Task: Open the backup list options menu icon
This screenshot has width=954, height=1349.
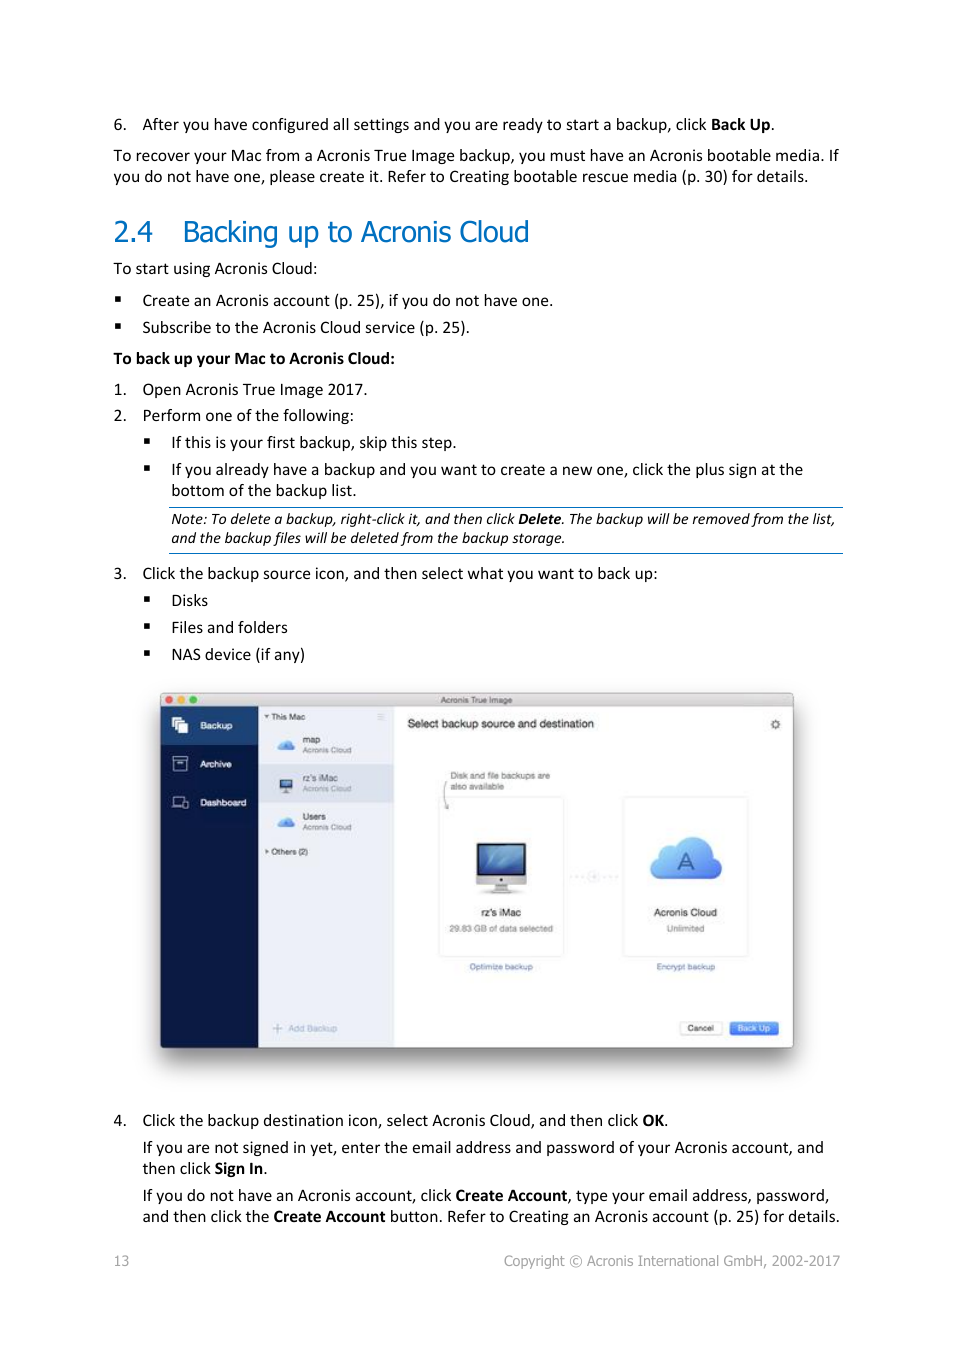Action: click(x=381, y=717)
